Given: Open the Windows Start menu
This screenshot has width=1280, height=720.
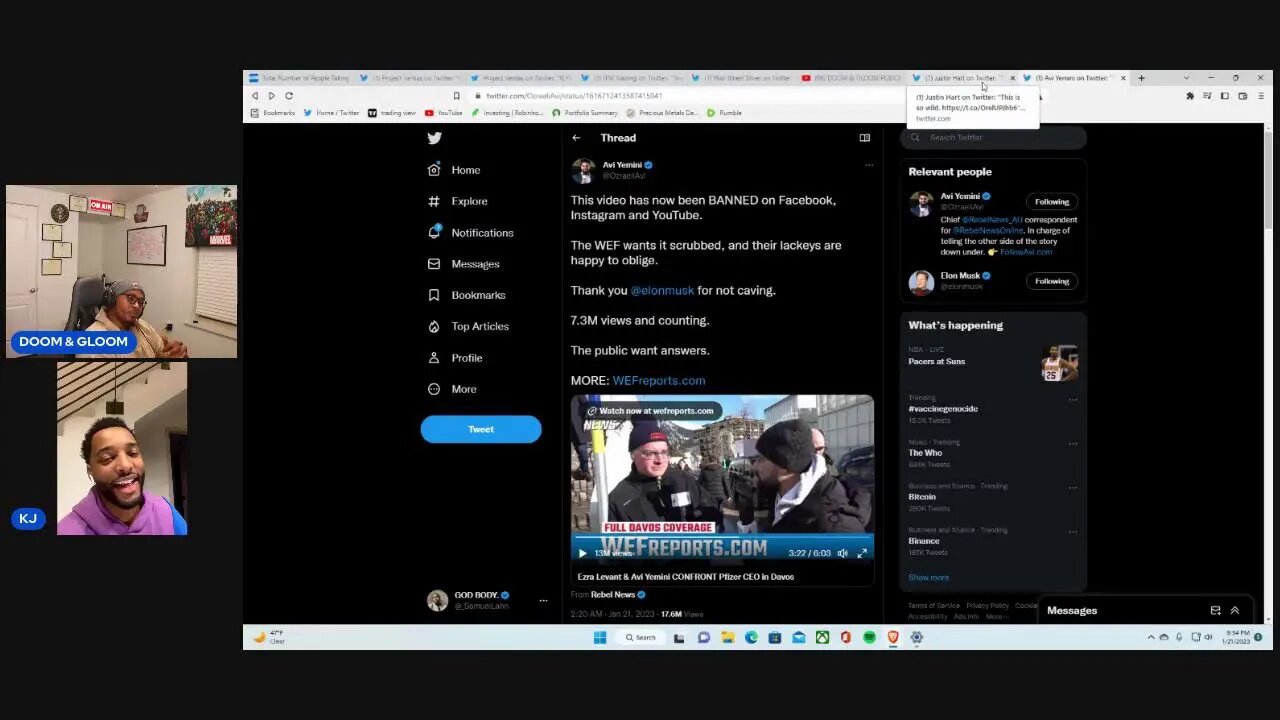Looking at the screenshot, I should 600,637.
